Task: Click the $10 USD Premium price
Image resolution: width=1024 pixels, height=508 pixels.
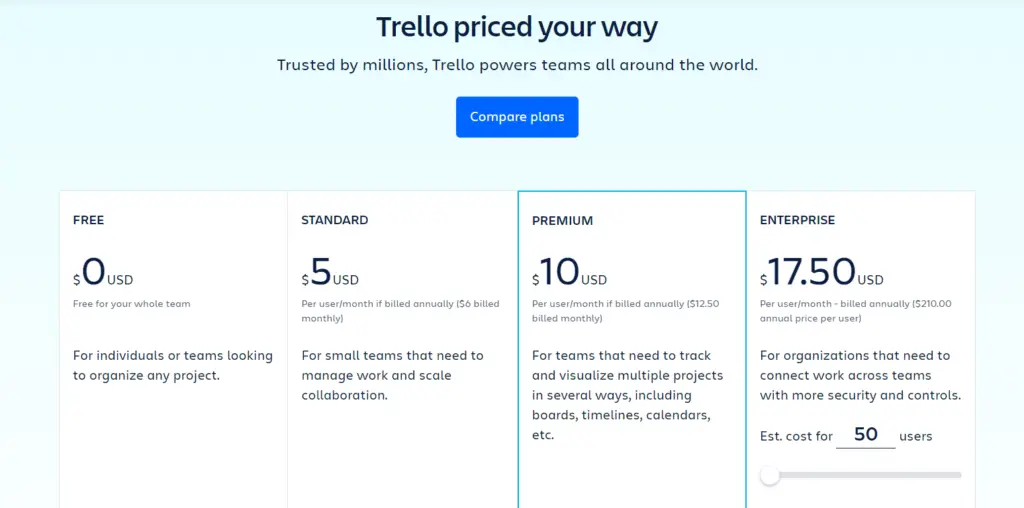Action: click(569, 272)
